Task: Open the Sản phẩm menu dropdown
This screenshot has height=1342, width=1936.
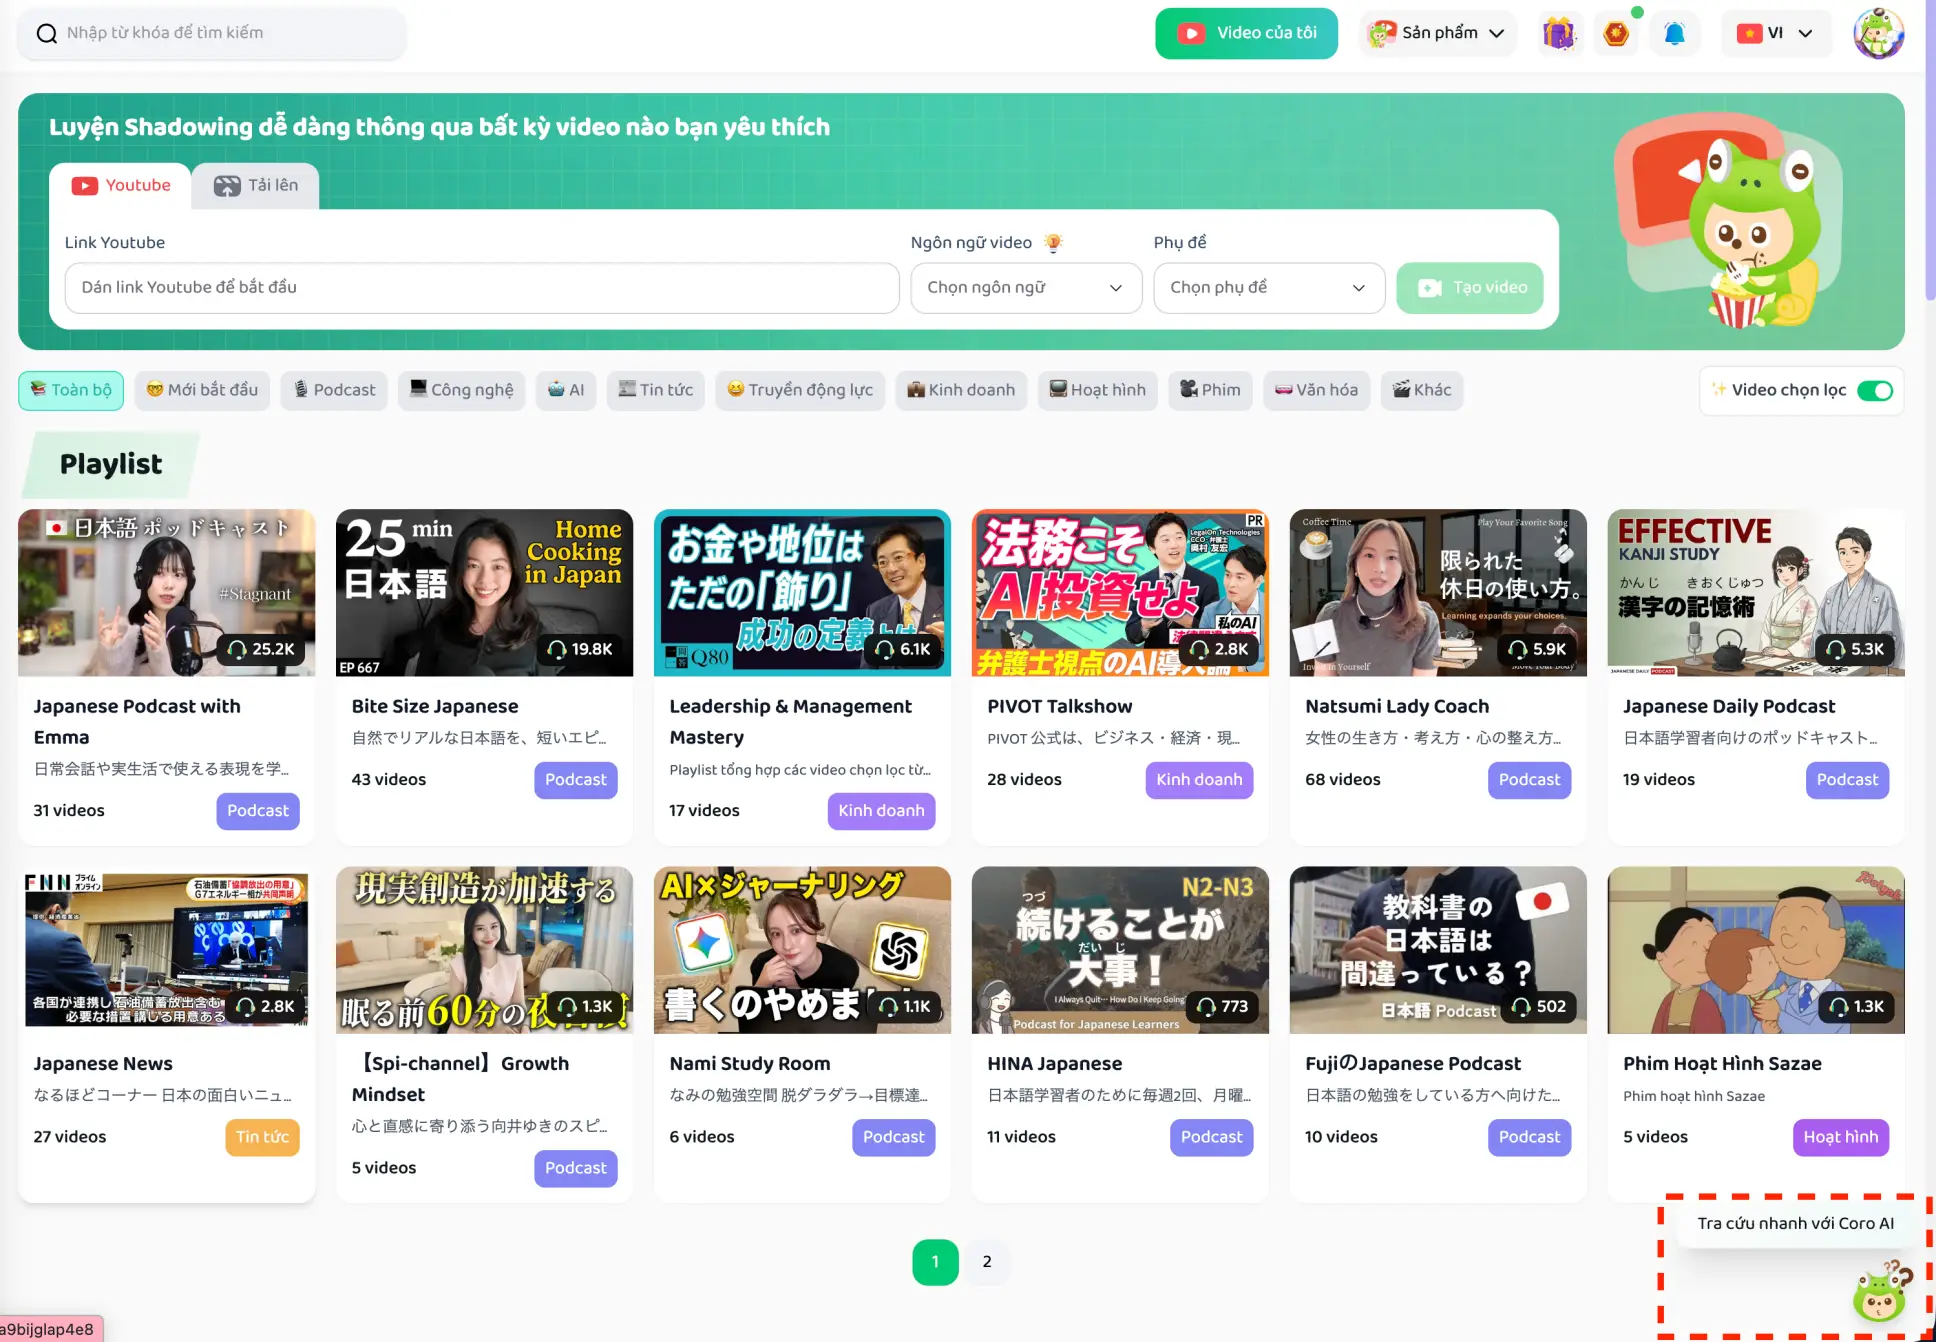Action: click(1437, 34)
